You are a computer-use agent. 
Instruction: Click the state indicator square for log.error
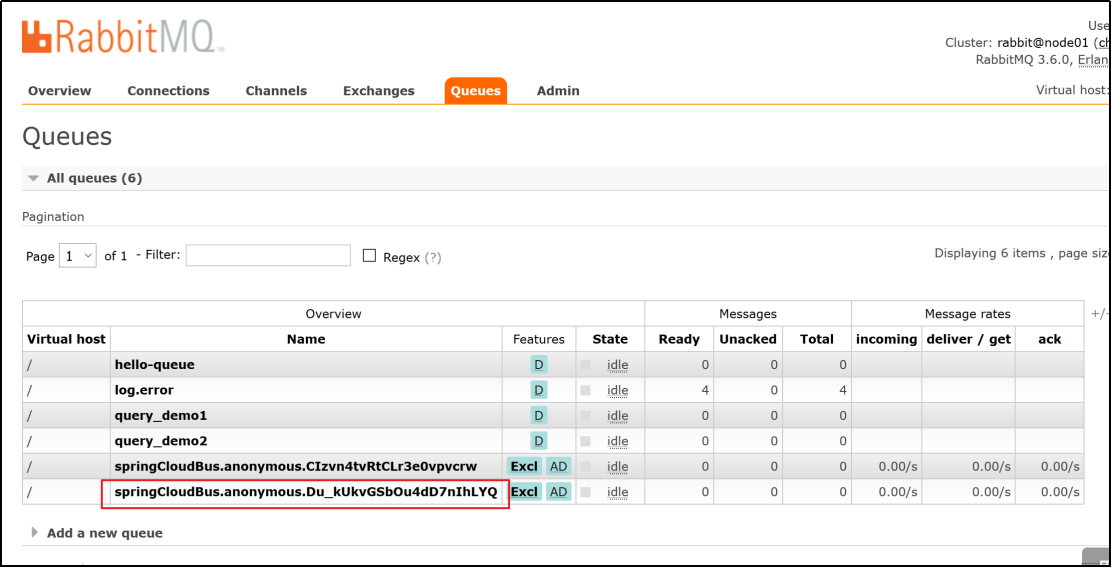point(585,390)
